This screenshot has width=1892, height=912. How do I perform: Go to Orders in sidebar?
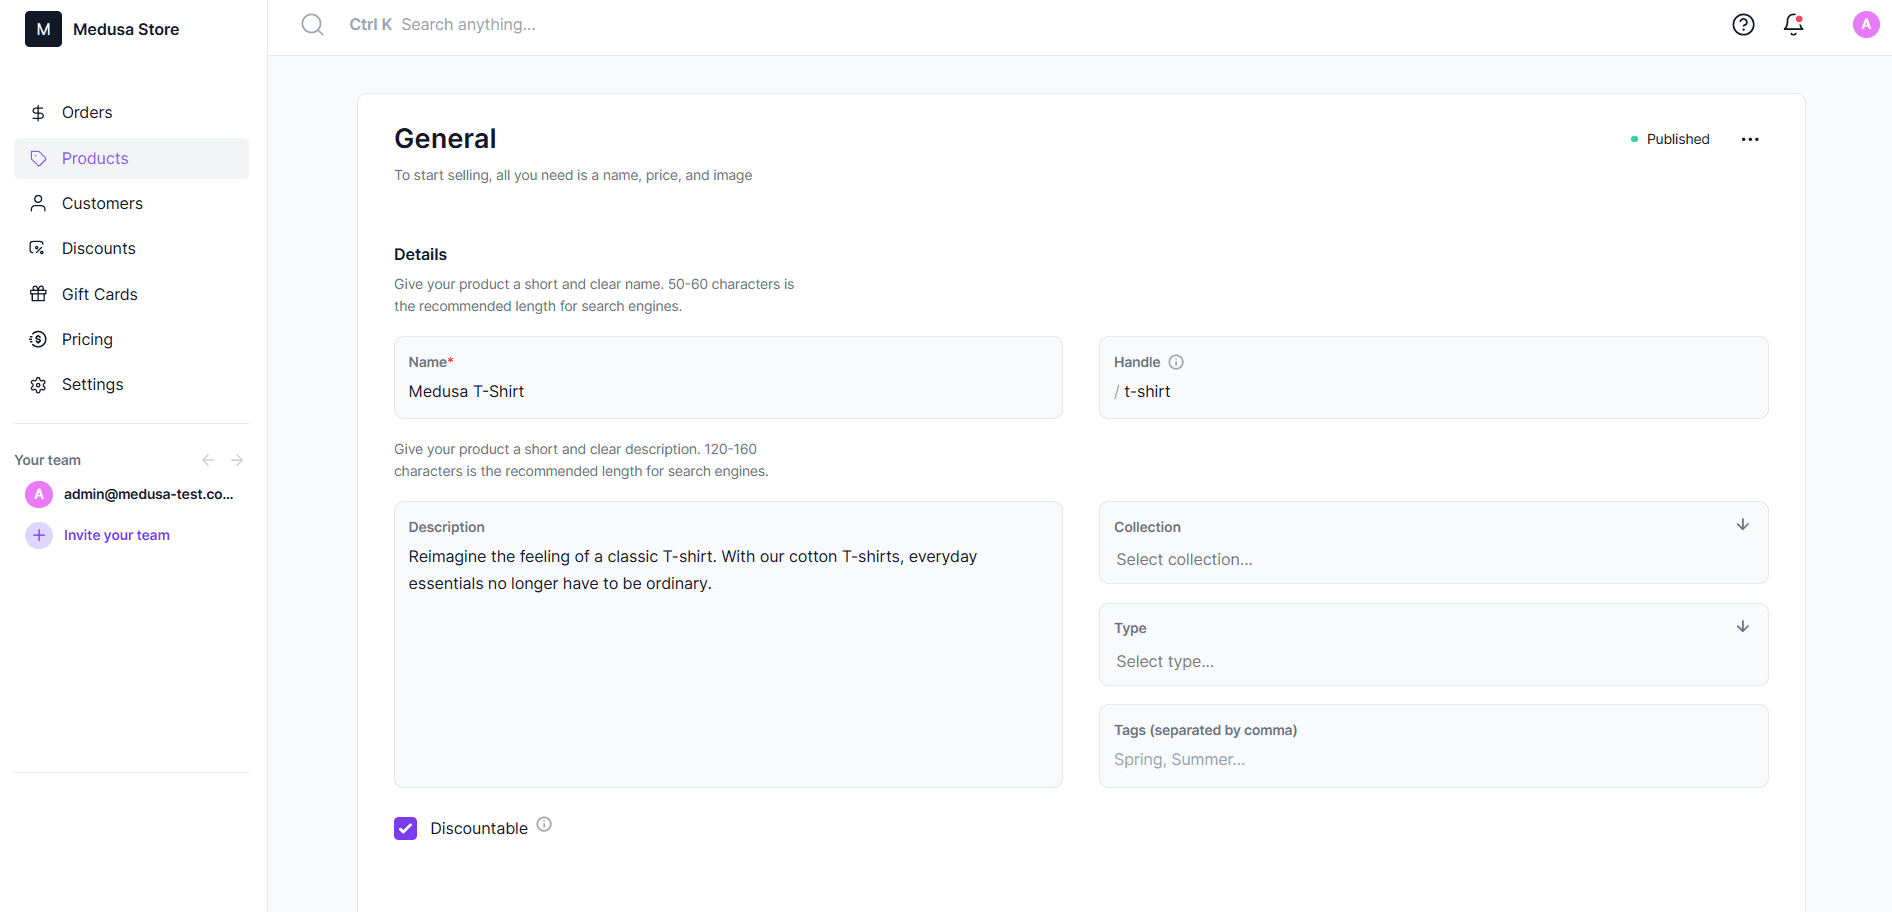pyautogui.click(x=87, y=113)
